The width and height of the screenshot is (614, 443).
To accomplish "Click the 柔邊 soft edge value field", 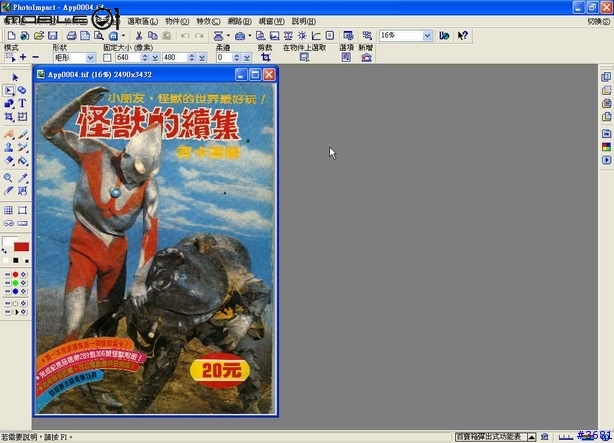I will pyautogui.click(x=224, y=58).
